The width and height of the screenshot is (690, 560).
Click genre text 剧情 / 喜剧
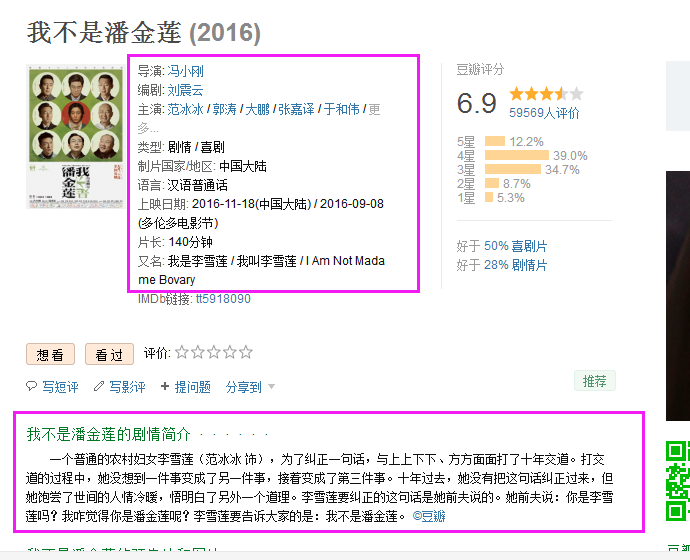[196, 147]
